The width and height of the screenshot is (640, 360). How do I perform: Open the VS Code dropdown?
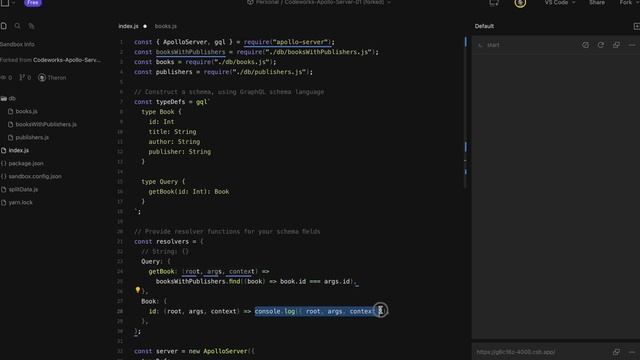click(560, 2)
